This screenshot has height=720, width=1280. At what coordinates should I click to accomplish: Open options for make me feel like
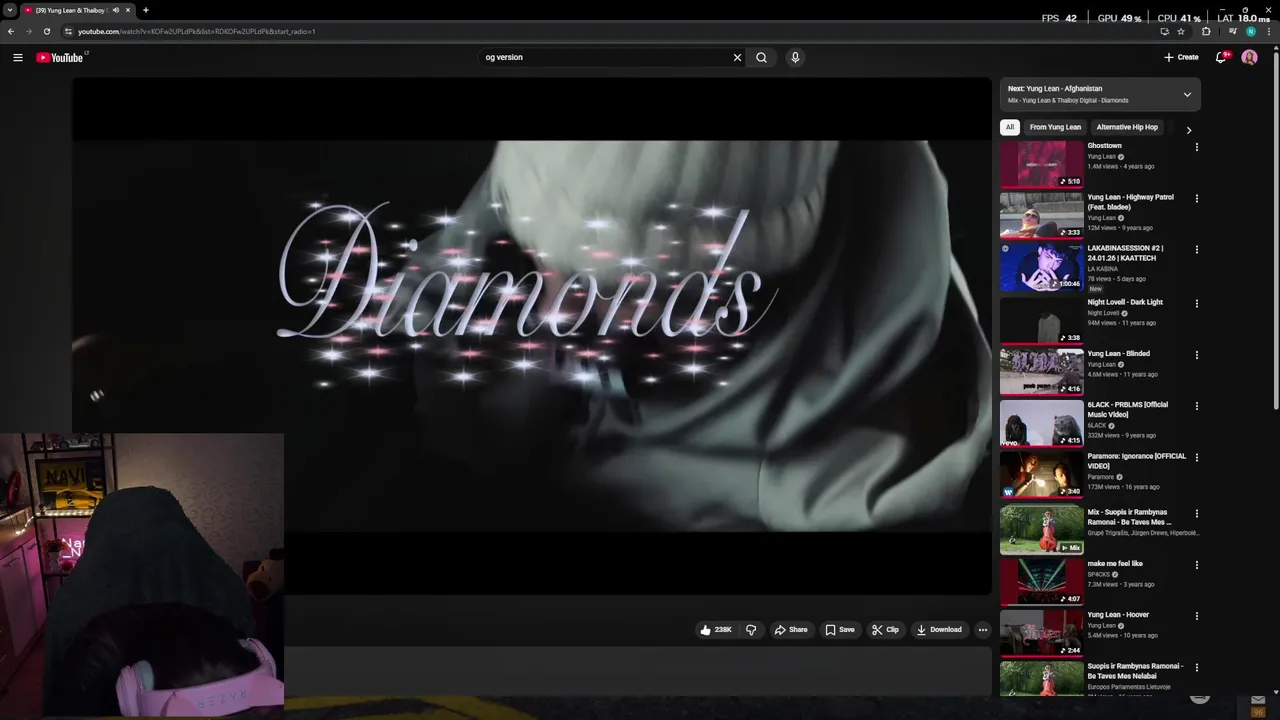1196,565
